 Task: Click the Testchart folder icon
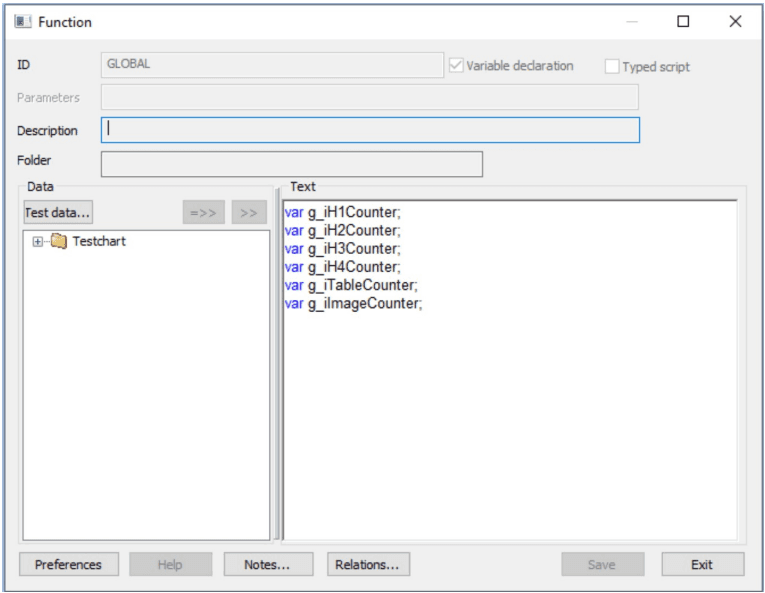coord(58,241)
